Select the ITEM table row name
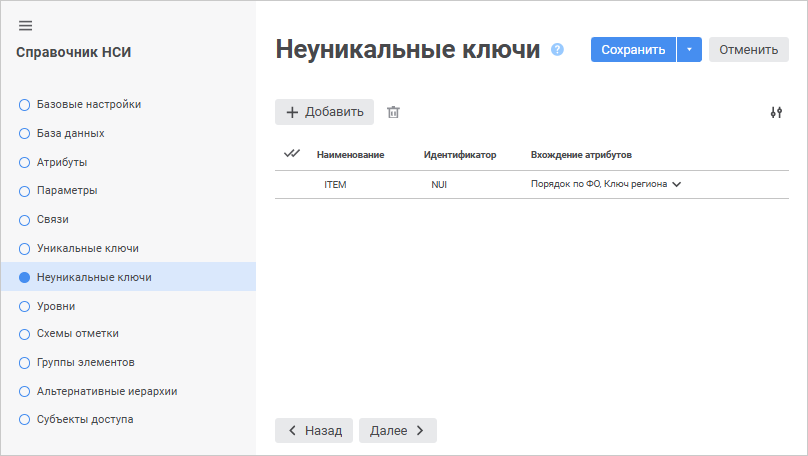Image resolution: width=808 pixels, height=456 pixels. [x=335, y=185]
